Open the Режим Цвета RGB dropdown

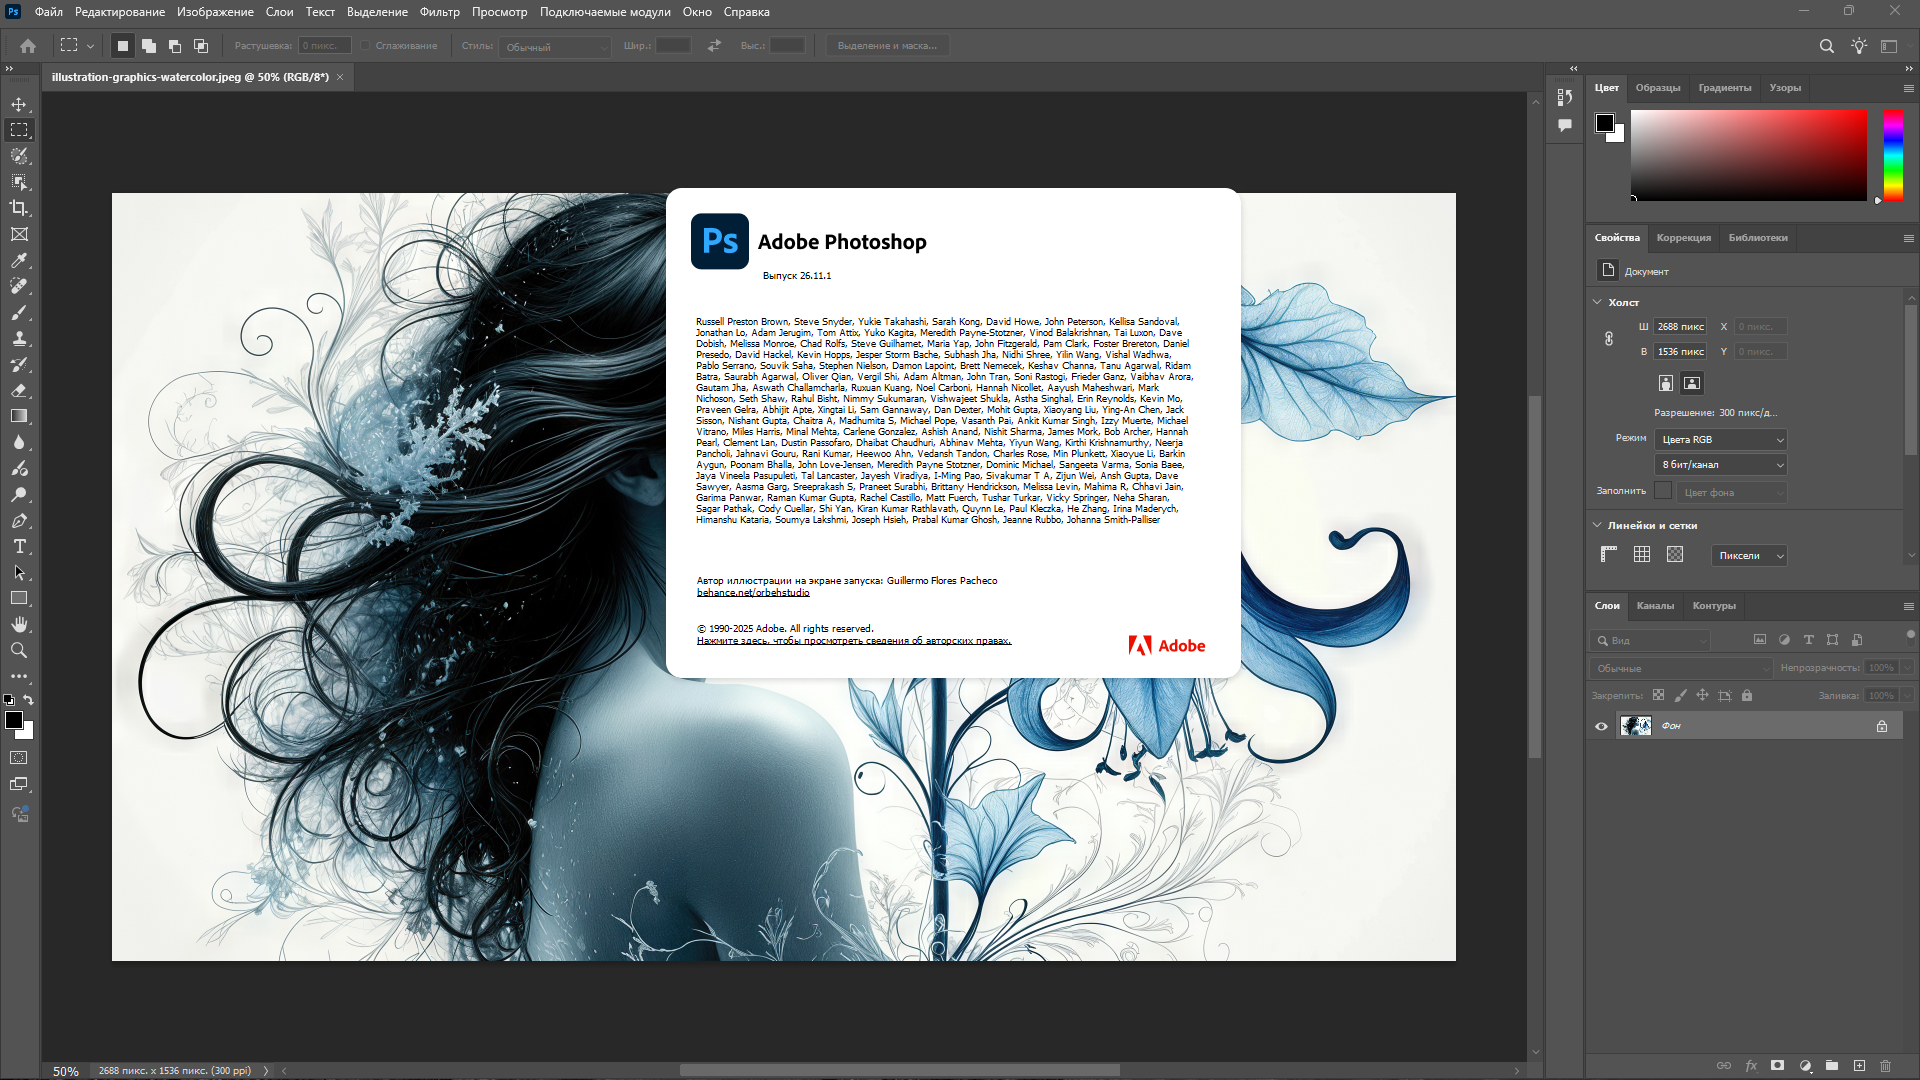(1721, 439)
